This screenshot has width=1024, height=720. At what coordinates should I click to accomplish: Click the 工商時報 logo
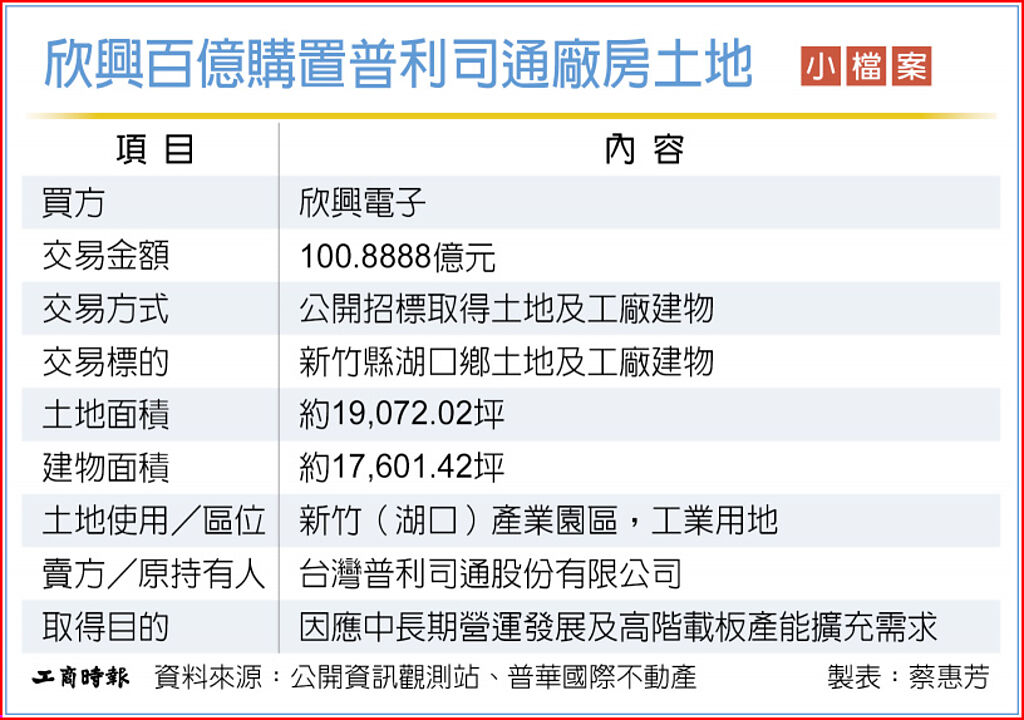(x=81, y=677)
